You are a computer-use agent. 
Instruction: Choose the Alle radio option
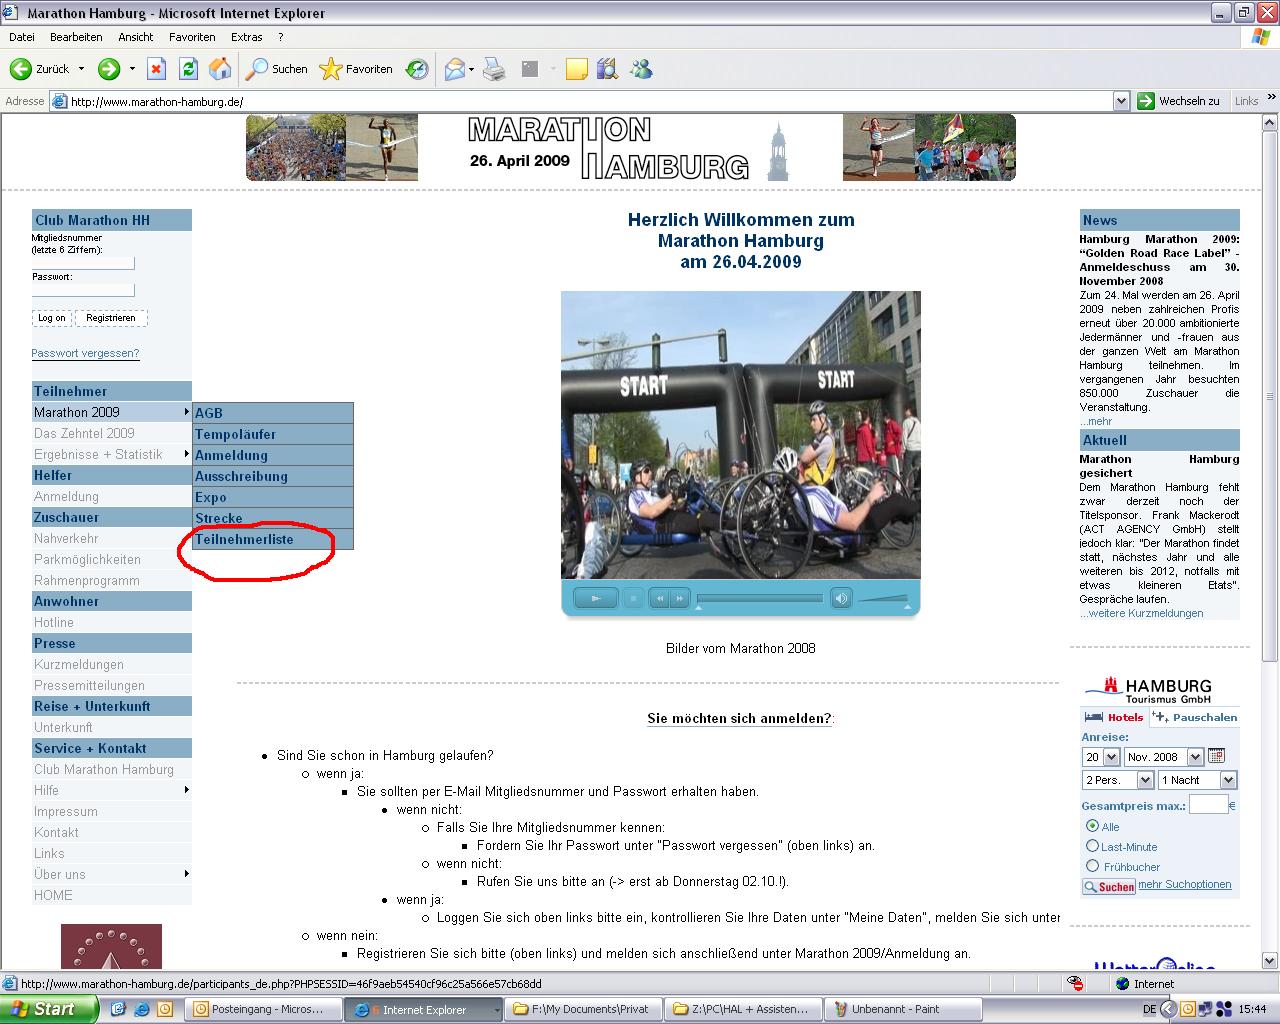click(1092, 826)
